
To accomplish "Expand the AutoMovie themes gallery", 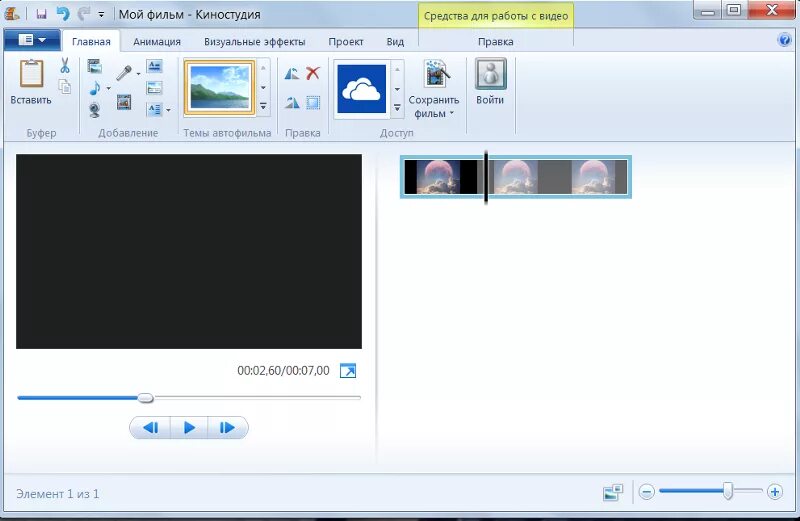I will pos(263,106).
